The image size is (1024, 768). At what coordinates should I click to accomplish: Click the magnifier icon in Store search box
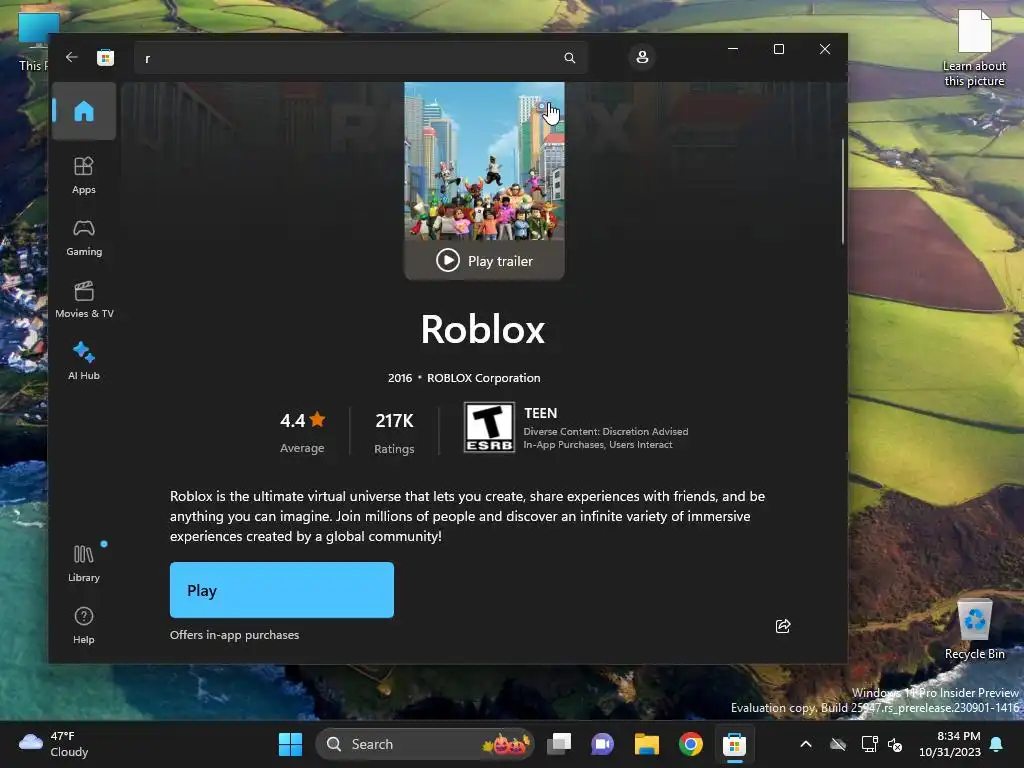(569, 58)
